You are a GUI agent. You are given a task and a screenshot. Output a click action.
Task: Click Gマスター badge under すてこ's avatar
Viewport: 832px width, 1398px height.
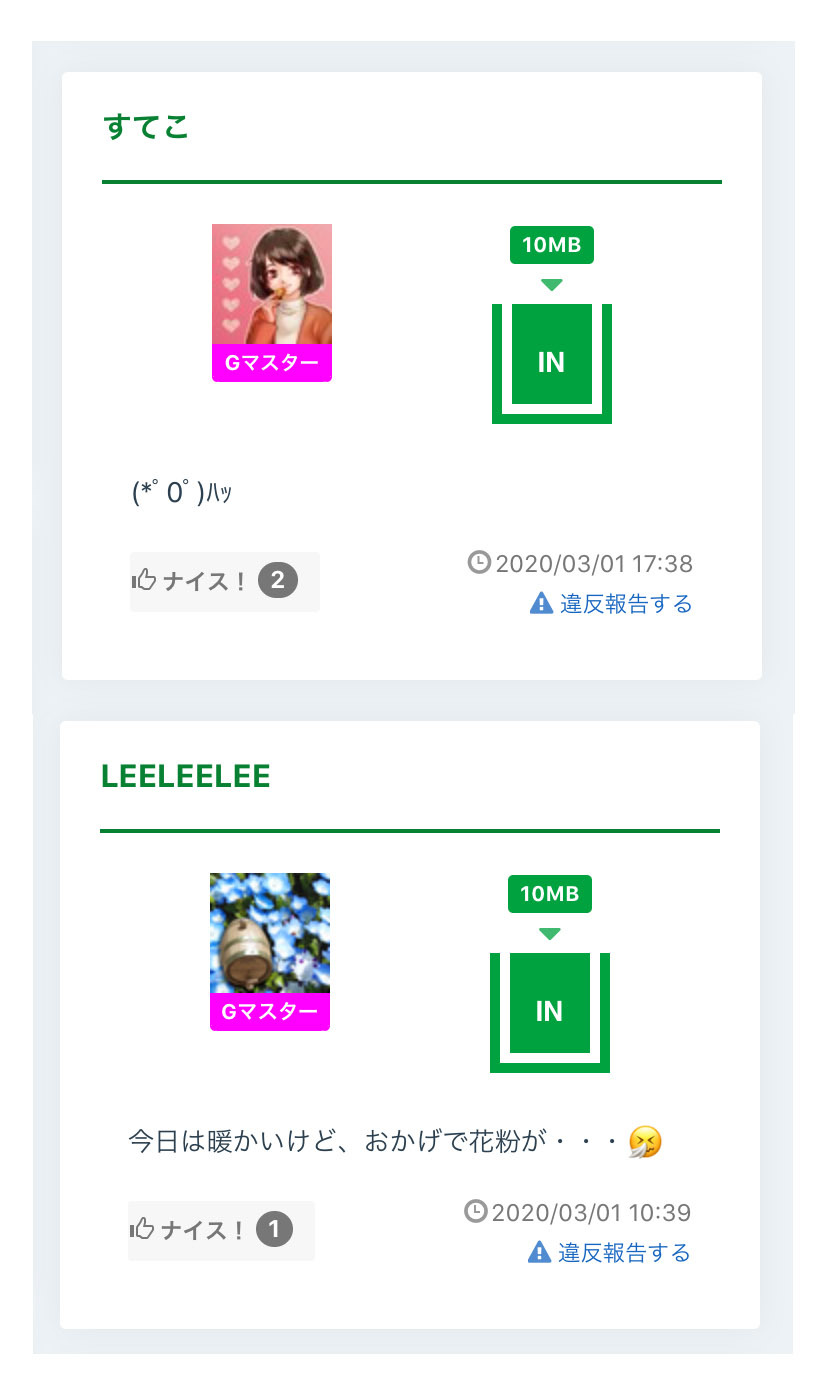pos(272,363)
